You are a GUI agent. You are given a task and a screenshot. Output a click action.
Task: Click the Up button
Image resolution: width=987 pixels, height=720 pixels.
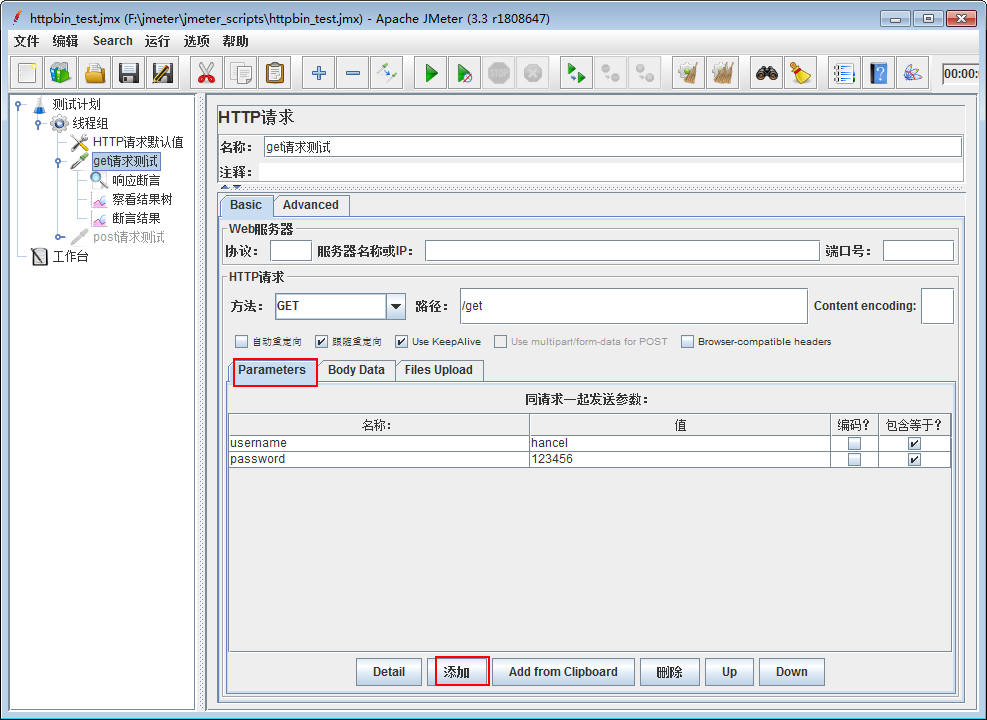(x=730, y=672)
